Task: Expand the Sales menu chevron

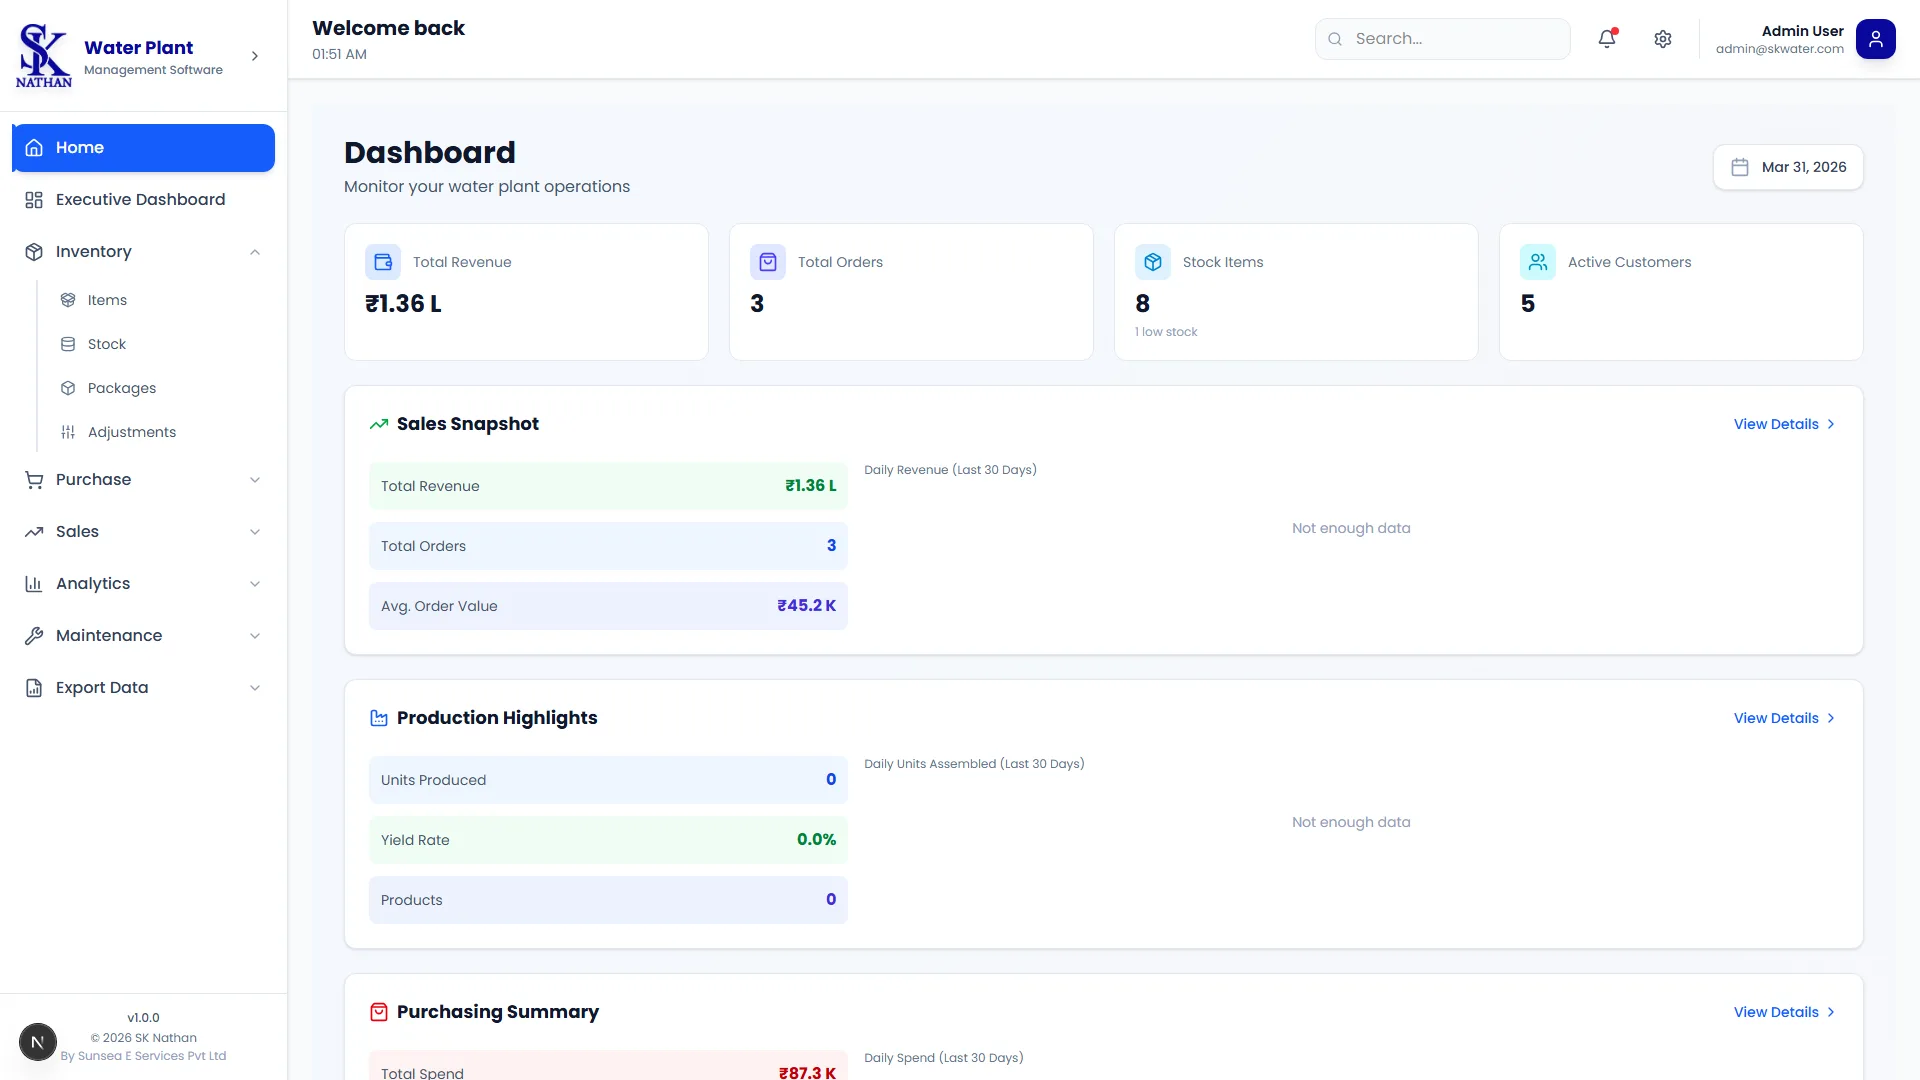Action: (x=255, y=532)
